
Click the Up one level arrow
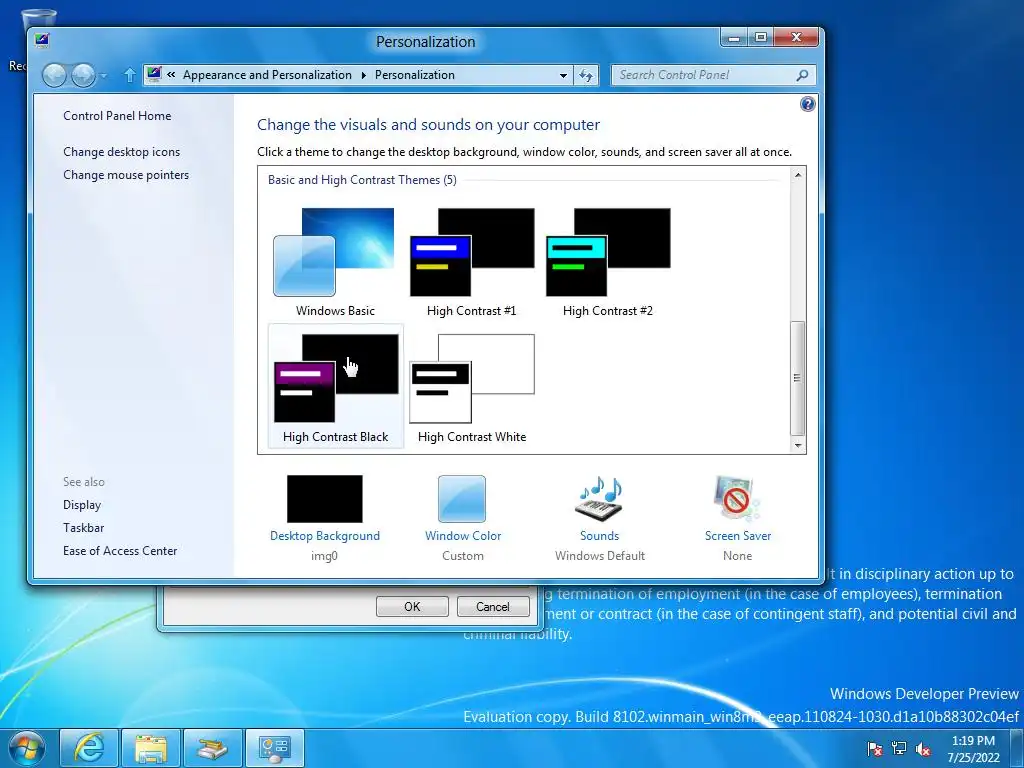click(x=129, y=75)
